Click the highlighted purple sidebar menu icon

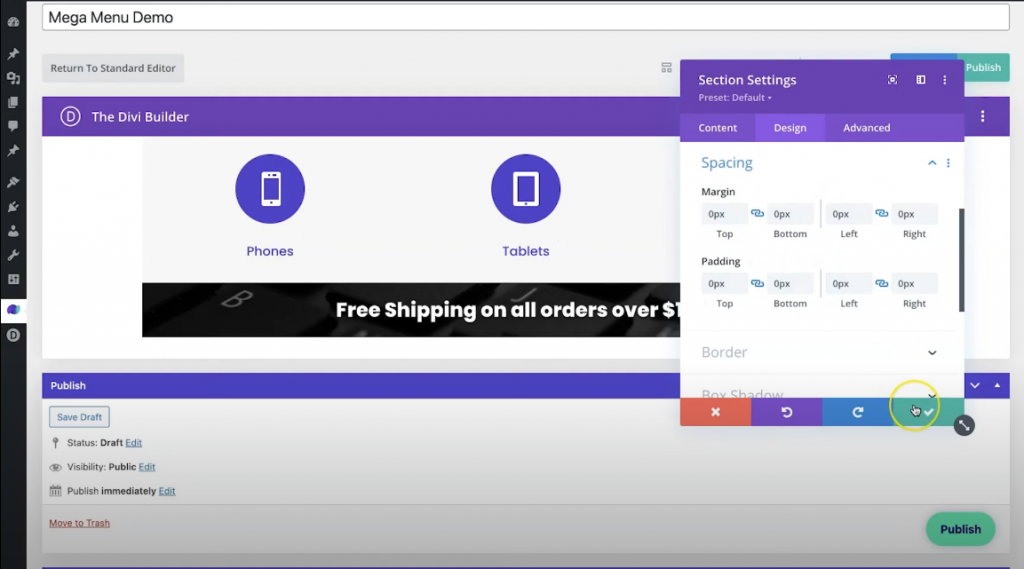pos(13,310)
